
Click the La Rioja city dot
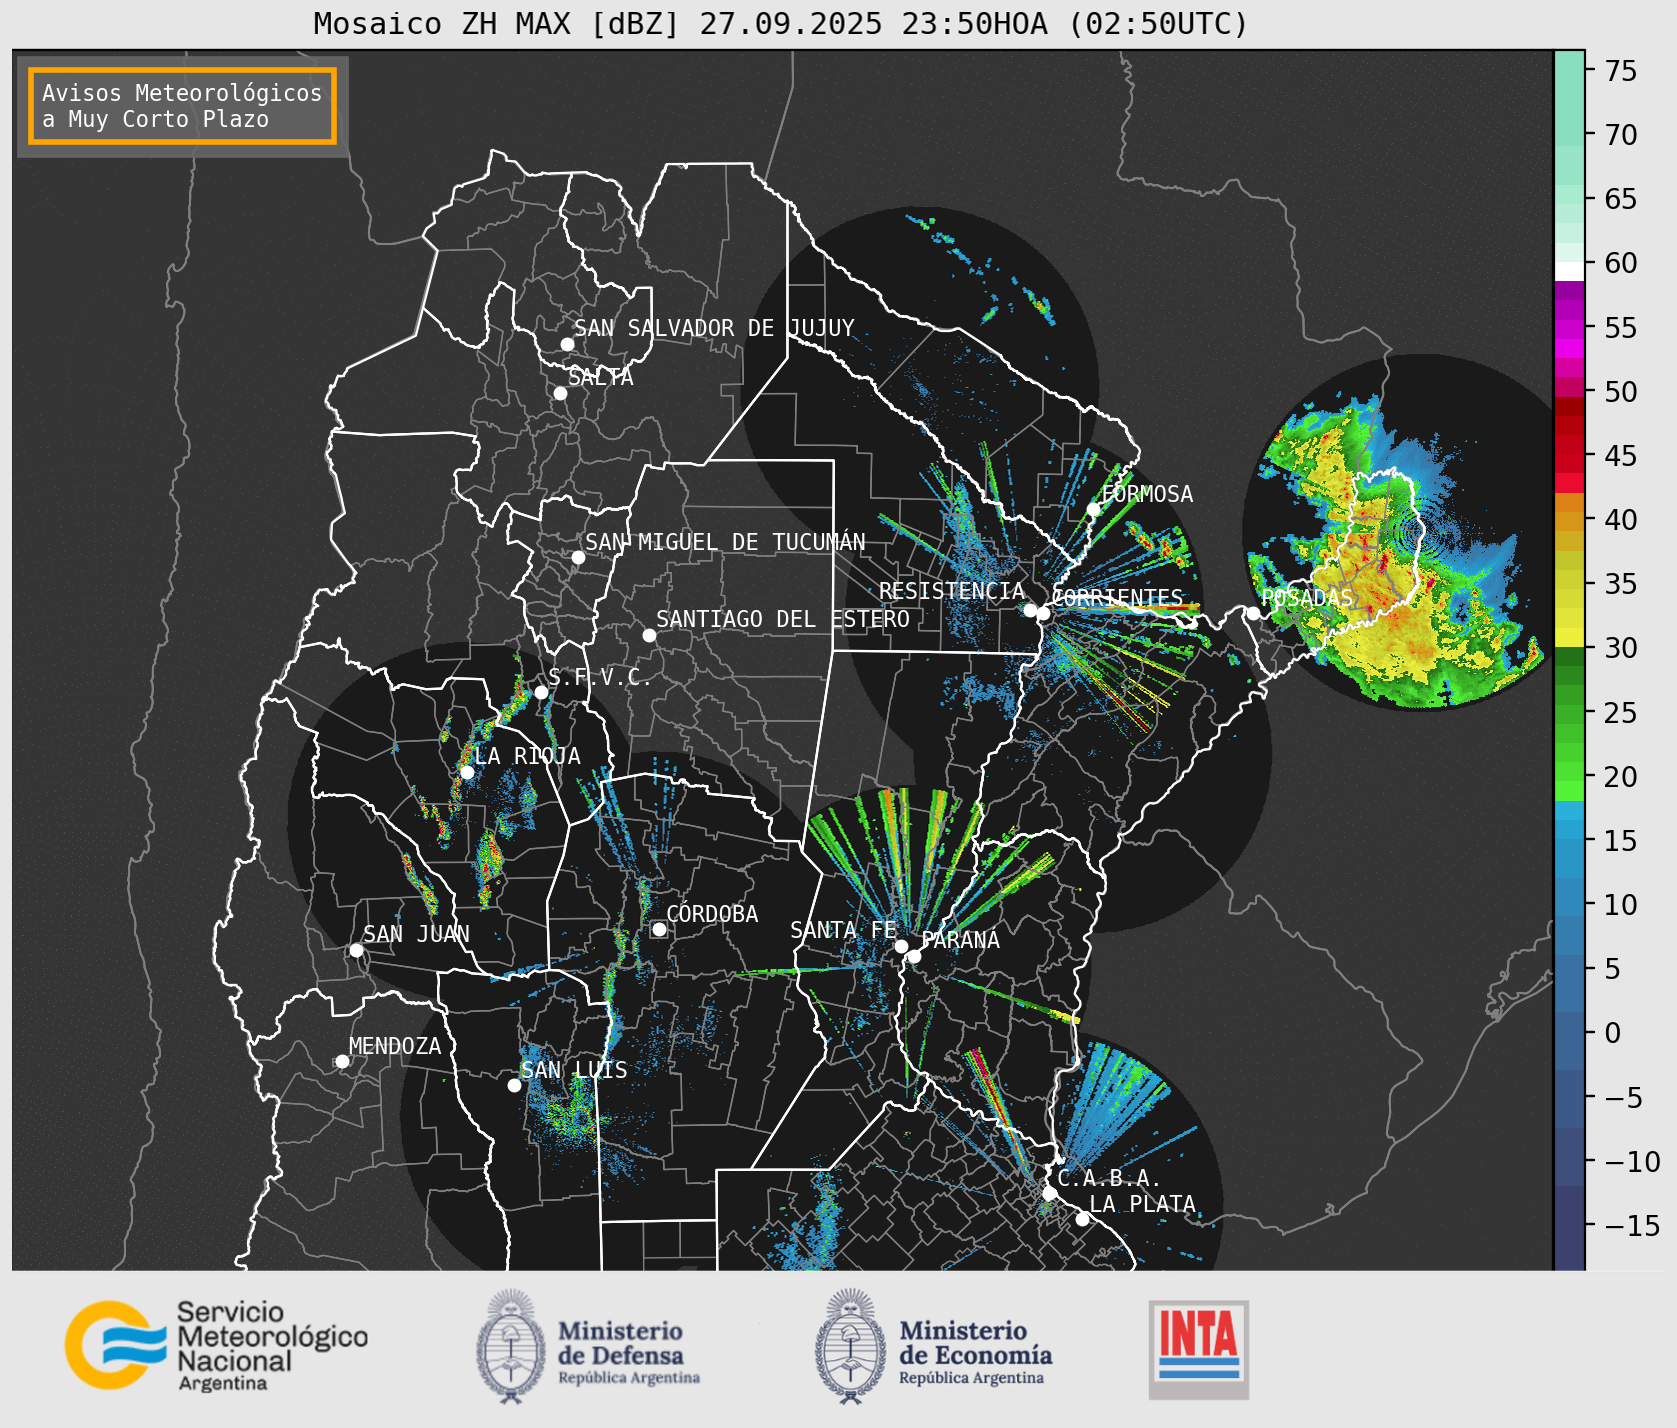click(467, 772)
